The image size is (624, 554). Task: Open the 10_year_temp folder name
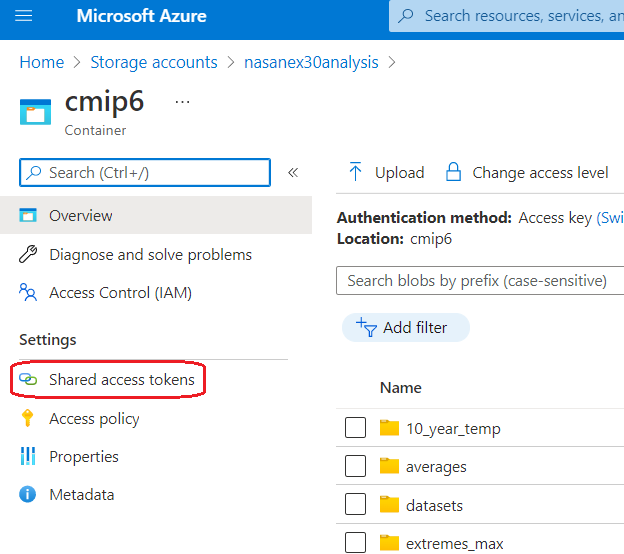453,429
